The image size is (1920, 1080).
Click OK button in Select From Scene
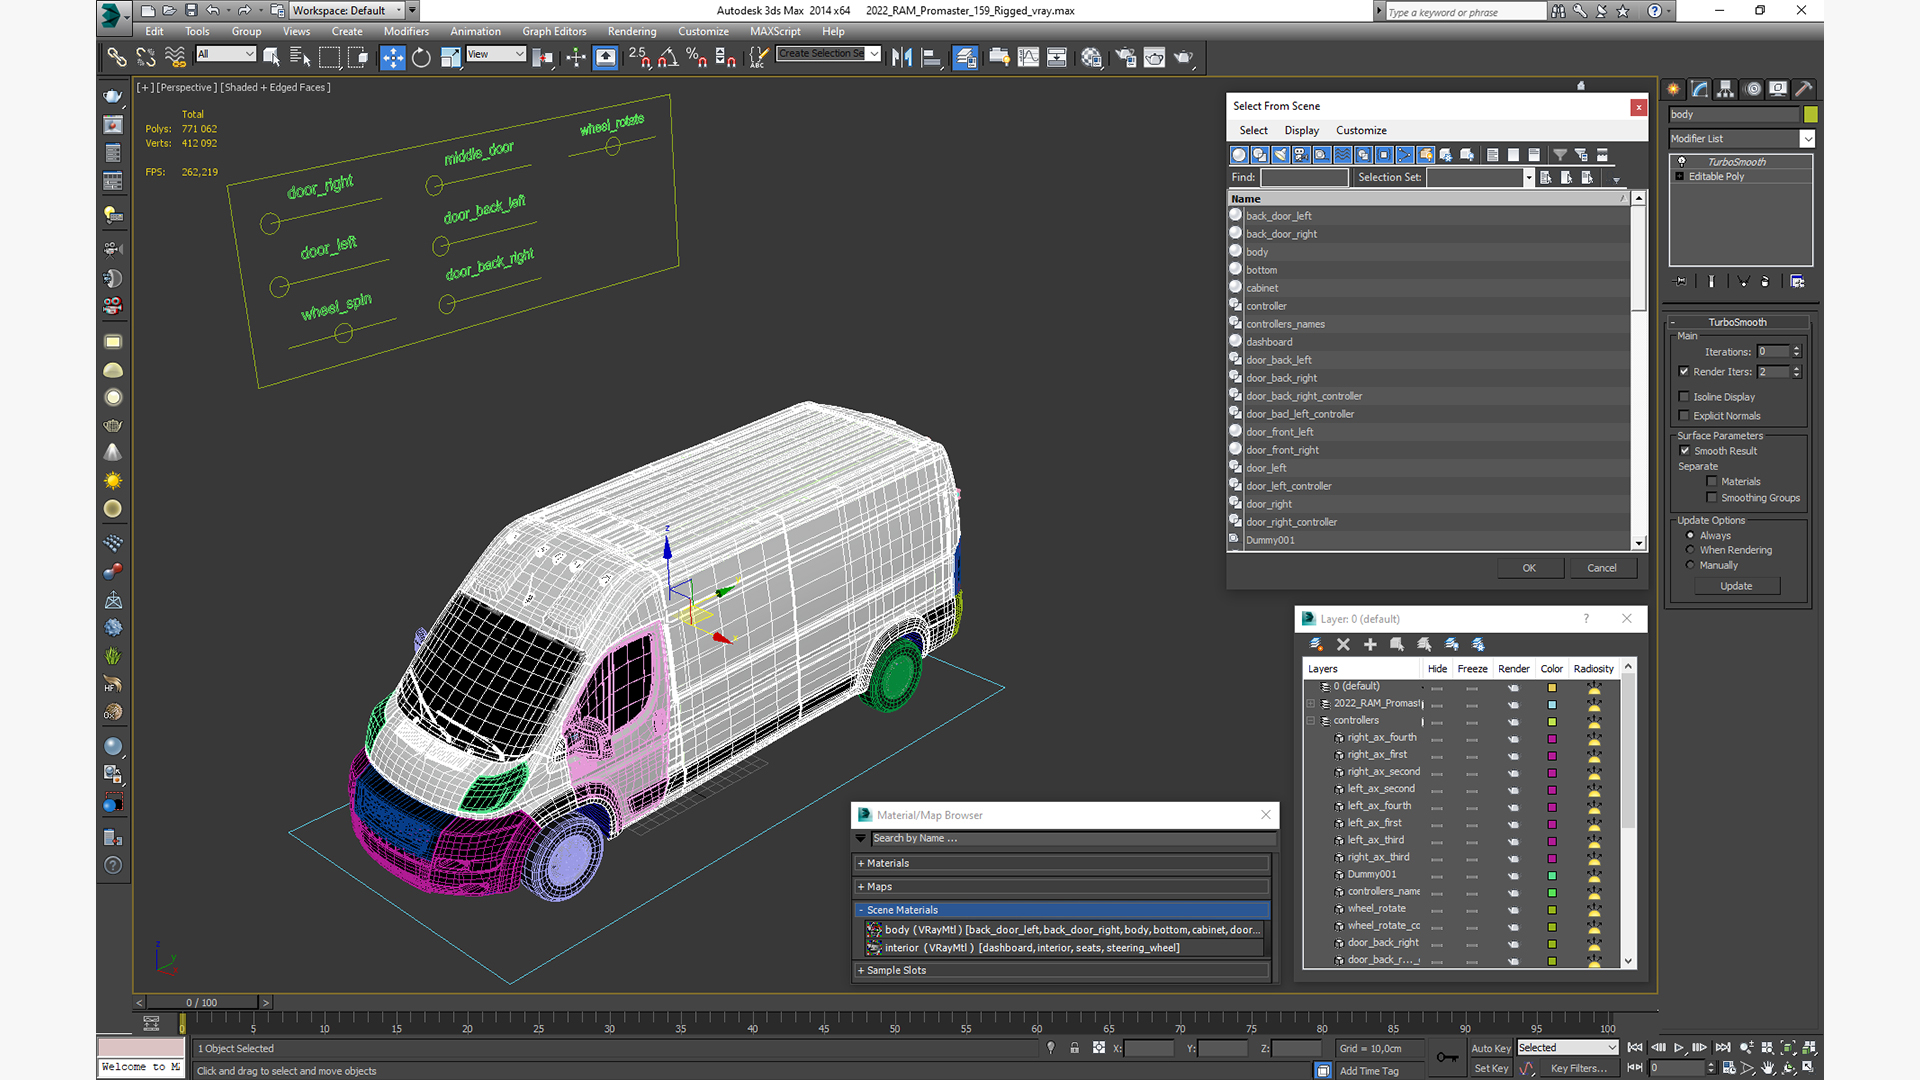tap(1530, 567)
